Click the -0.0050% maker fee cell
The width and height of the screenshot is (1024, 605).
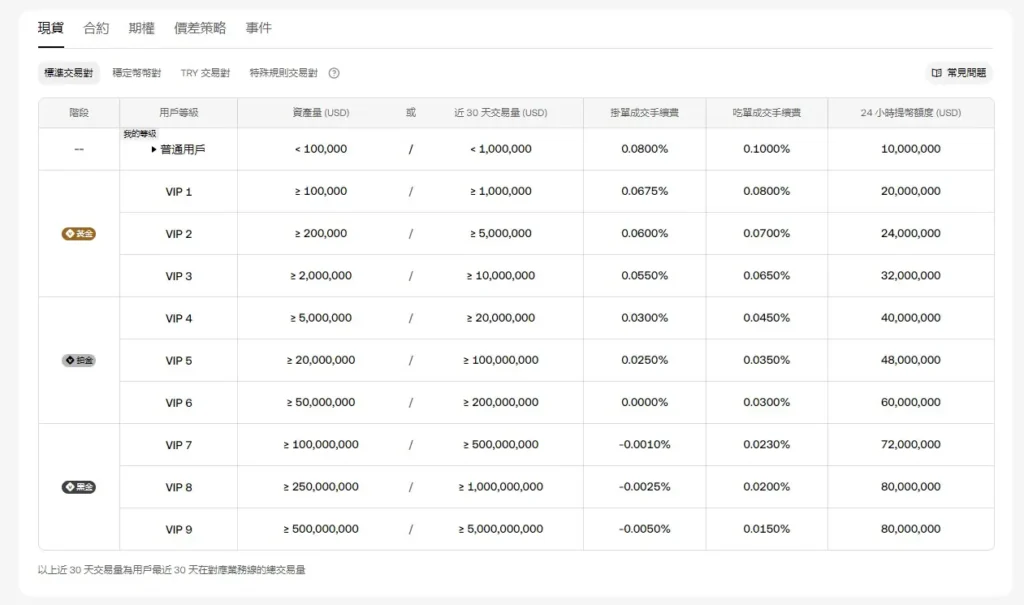pos(645,529)
